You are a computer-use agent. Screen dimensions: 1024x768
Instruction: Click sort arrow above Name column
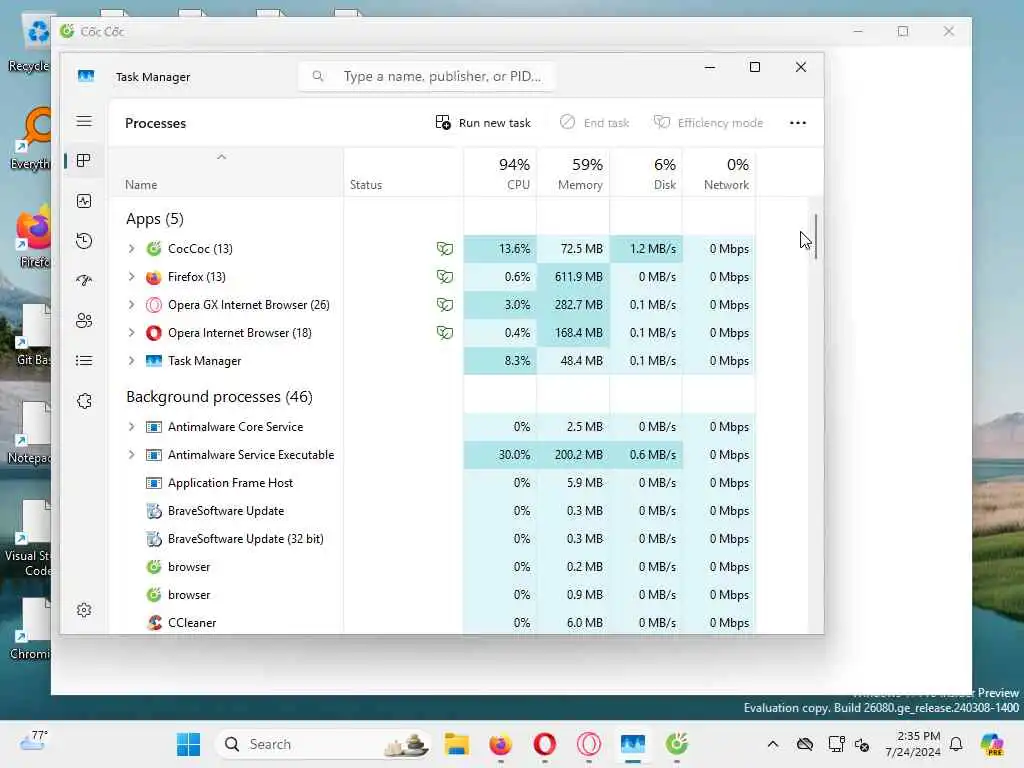[x=221, y=157]
